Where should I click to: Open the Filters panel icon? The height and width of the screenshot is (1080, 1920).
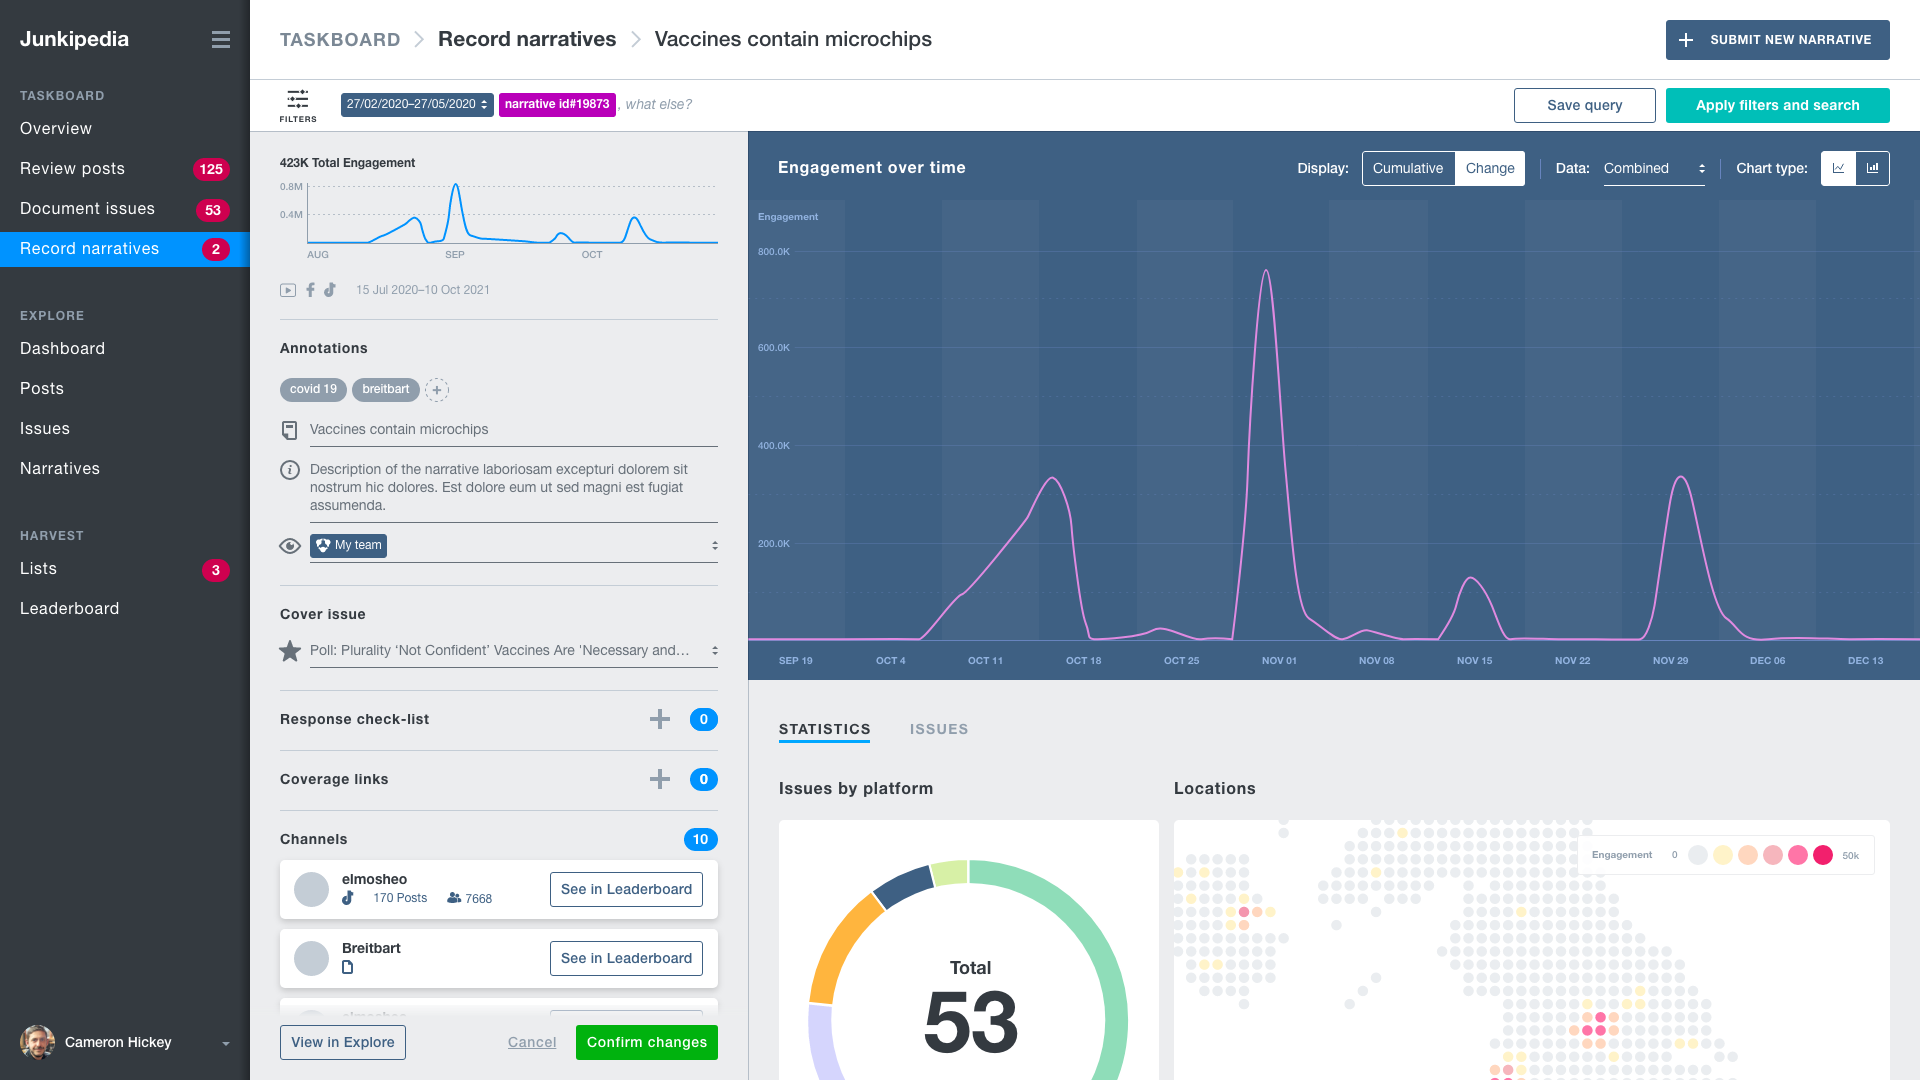tap(298, 105)
